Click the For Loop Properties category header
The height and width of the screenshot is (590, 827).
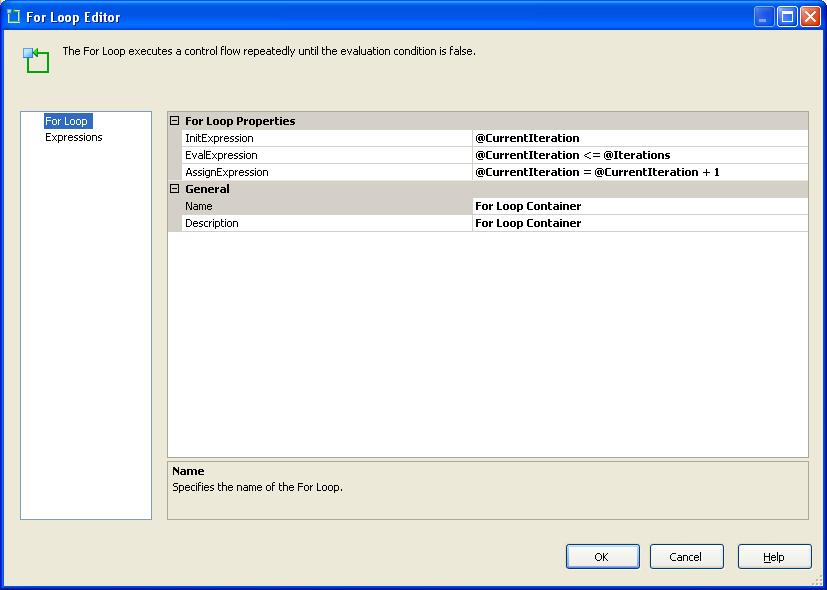tap(240, 121)
